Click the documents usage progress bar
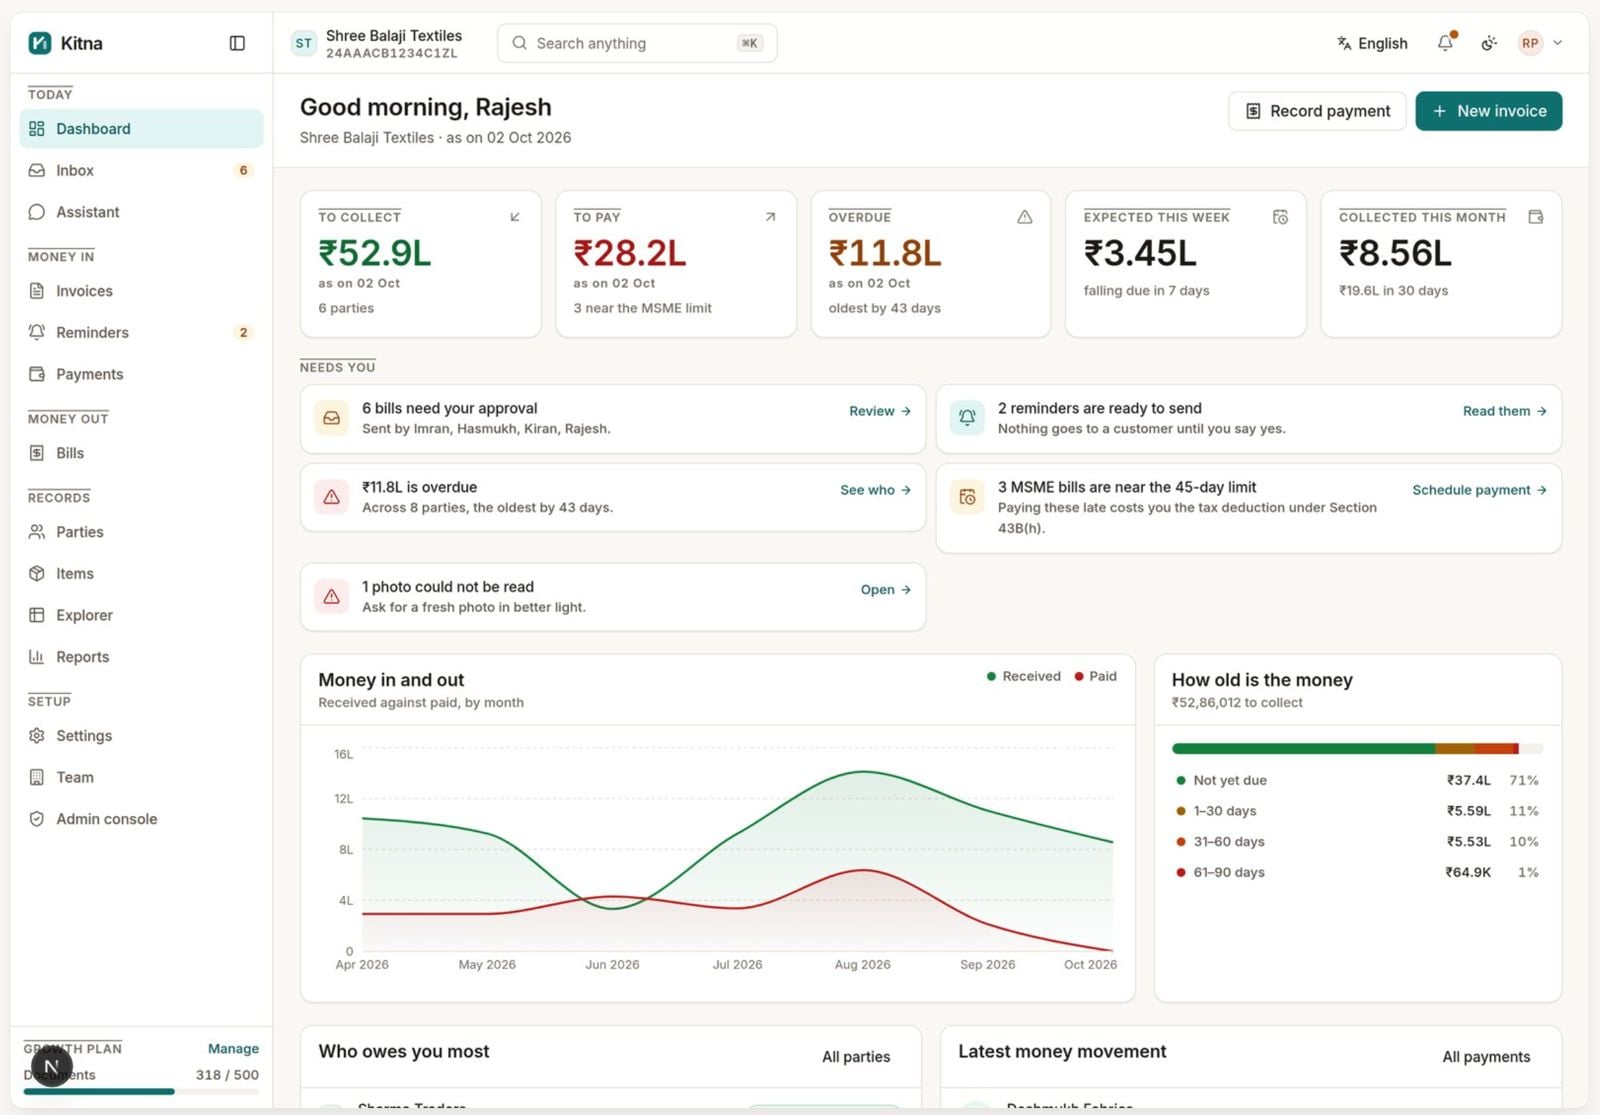This screenshot has height=1115, width=1600. pyautogui.click(x=141, y=1092)
